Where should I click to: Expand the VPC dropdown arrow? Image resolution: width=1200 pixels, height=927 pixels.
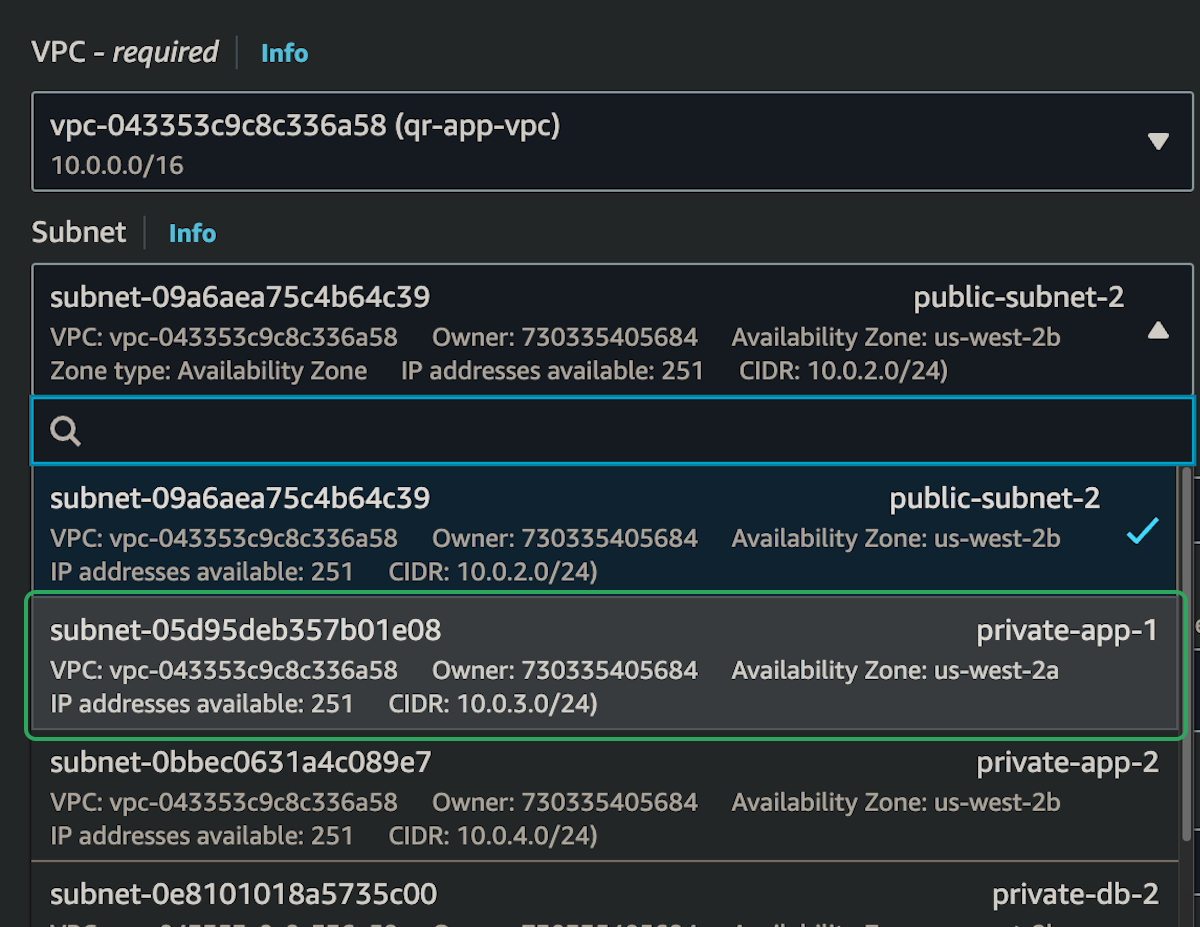1158,141
